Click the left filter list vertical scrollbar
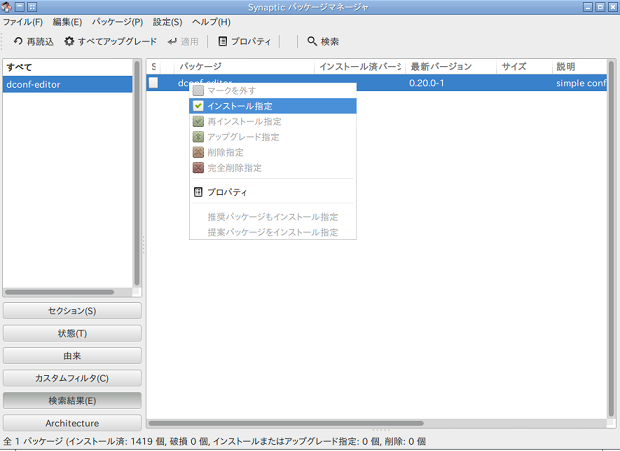 pos(137,173)
